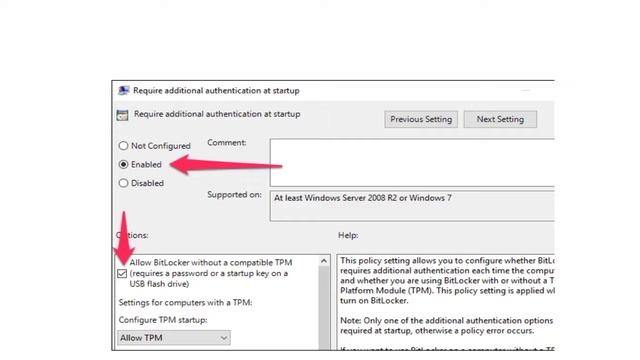Click the 'Require additional authentication at startup' window title
The height and width of the screenshot is (360, 640).
(216, 91)
